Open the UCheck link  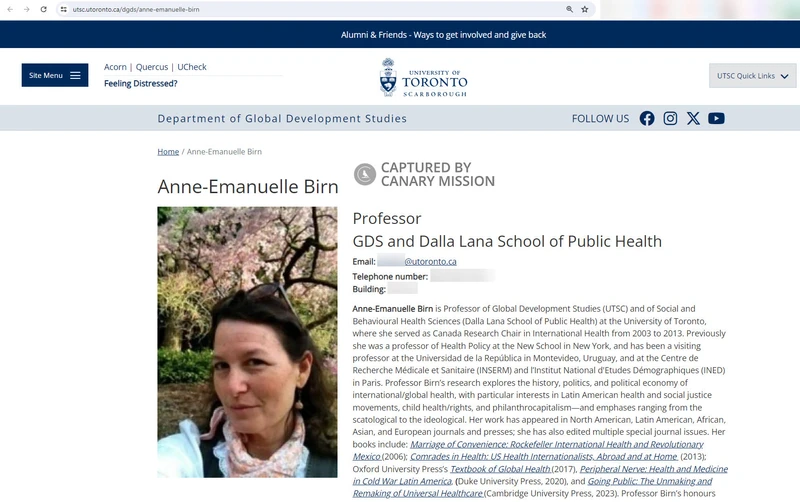(192, 67)
